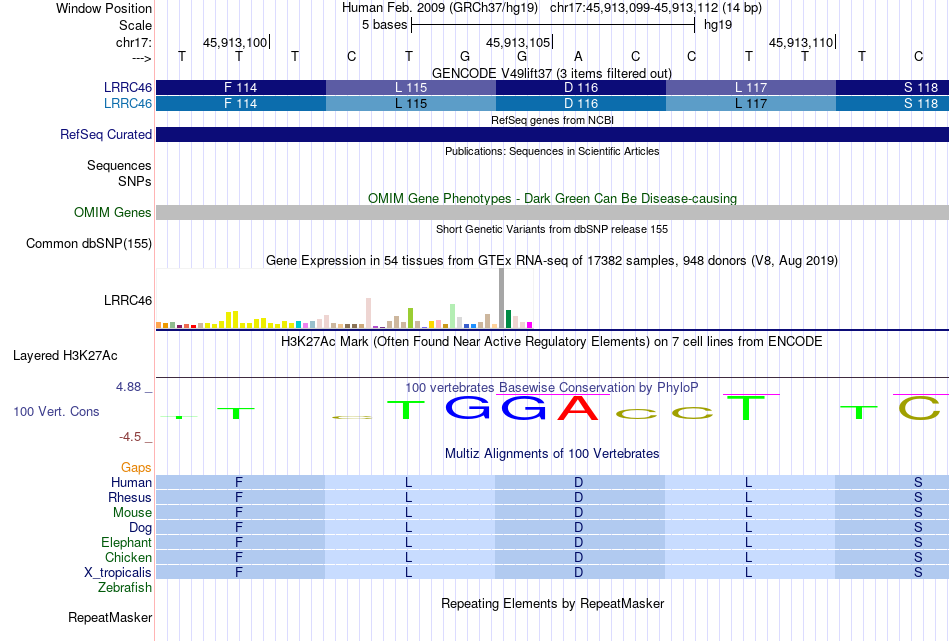Click the Basewise Conservation by PhyloP title

click(552, 387)
